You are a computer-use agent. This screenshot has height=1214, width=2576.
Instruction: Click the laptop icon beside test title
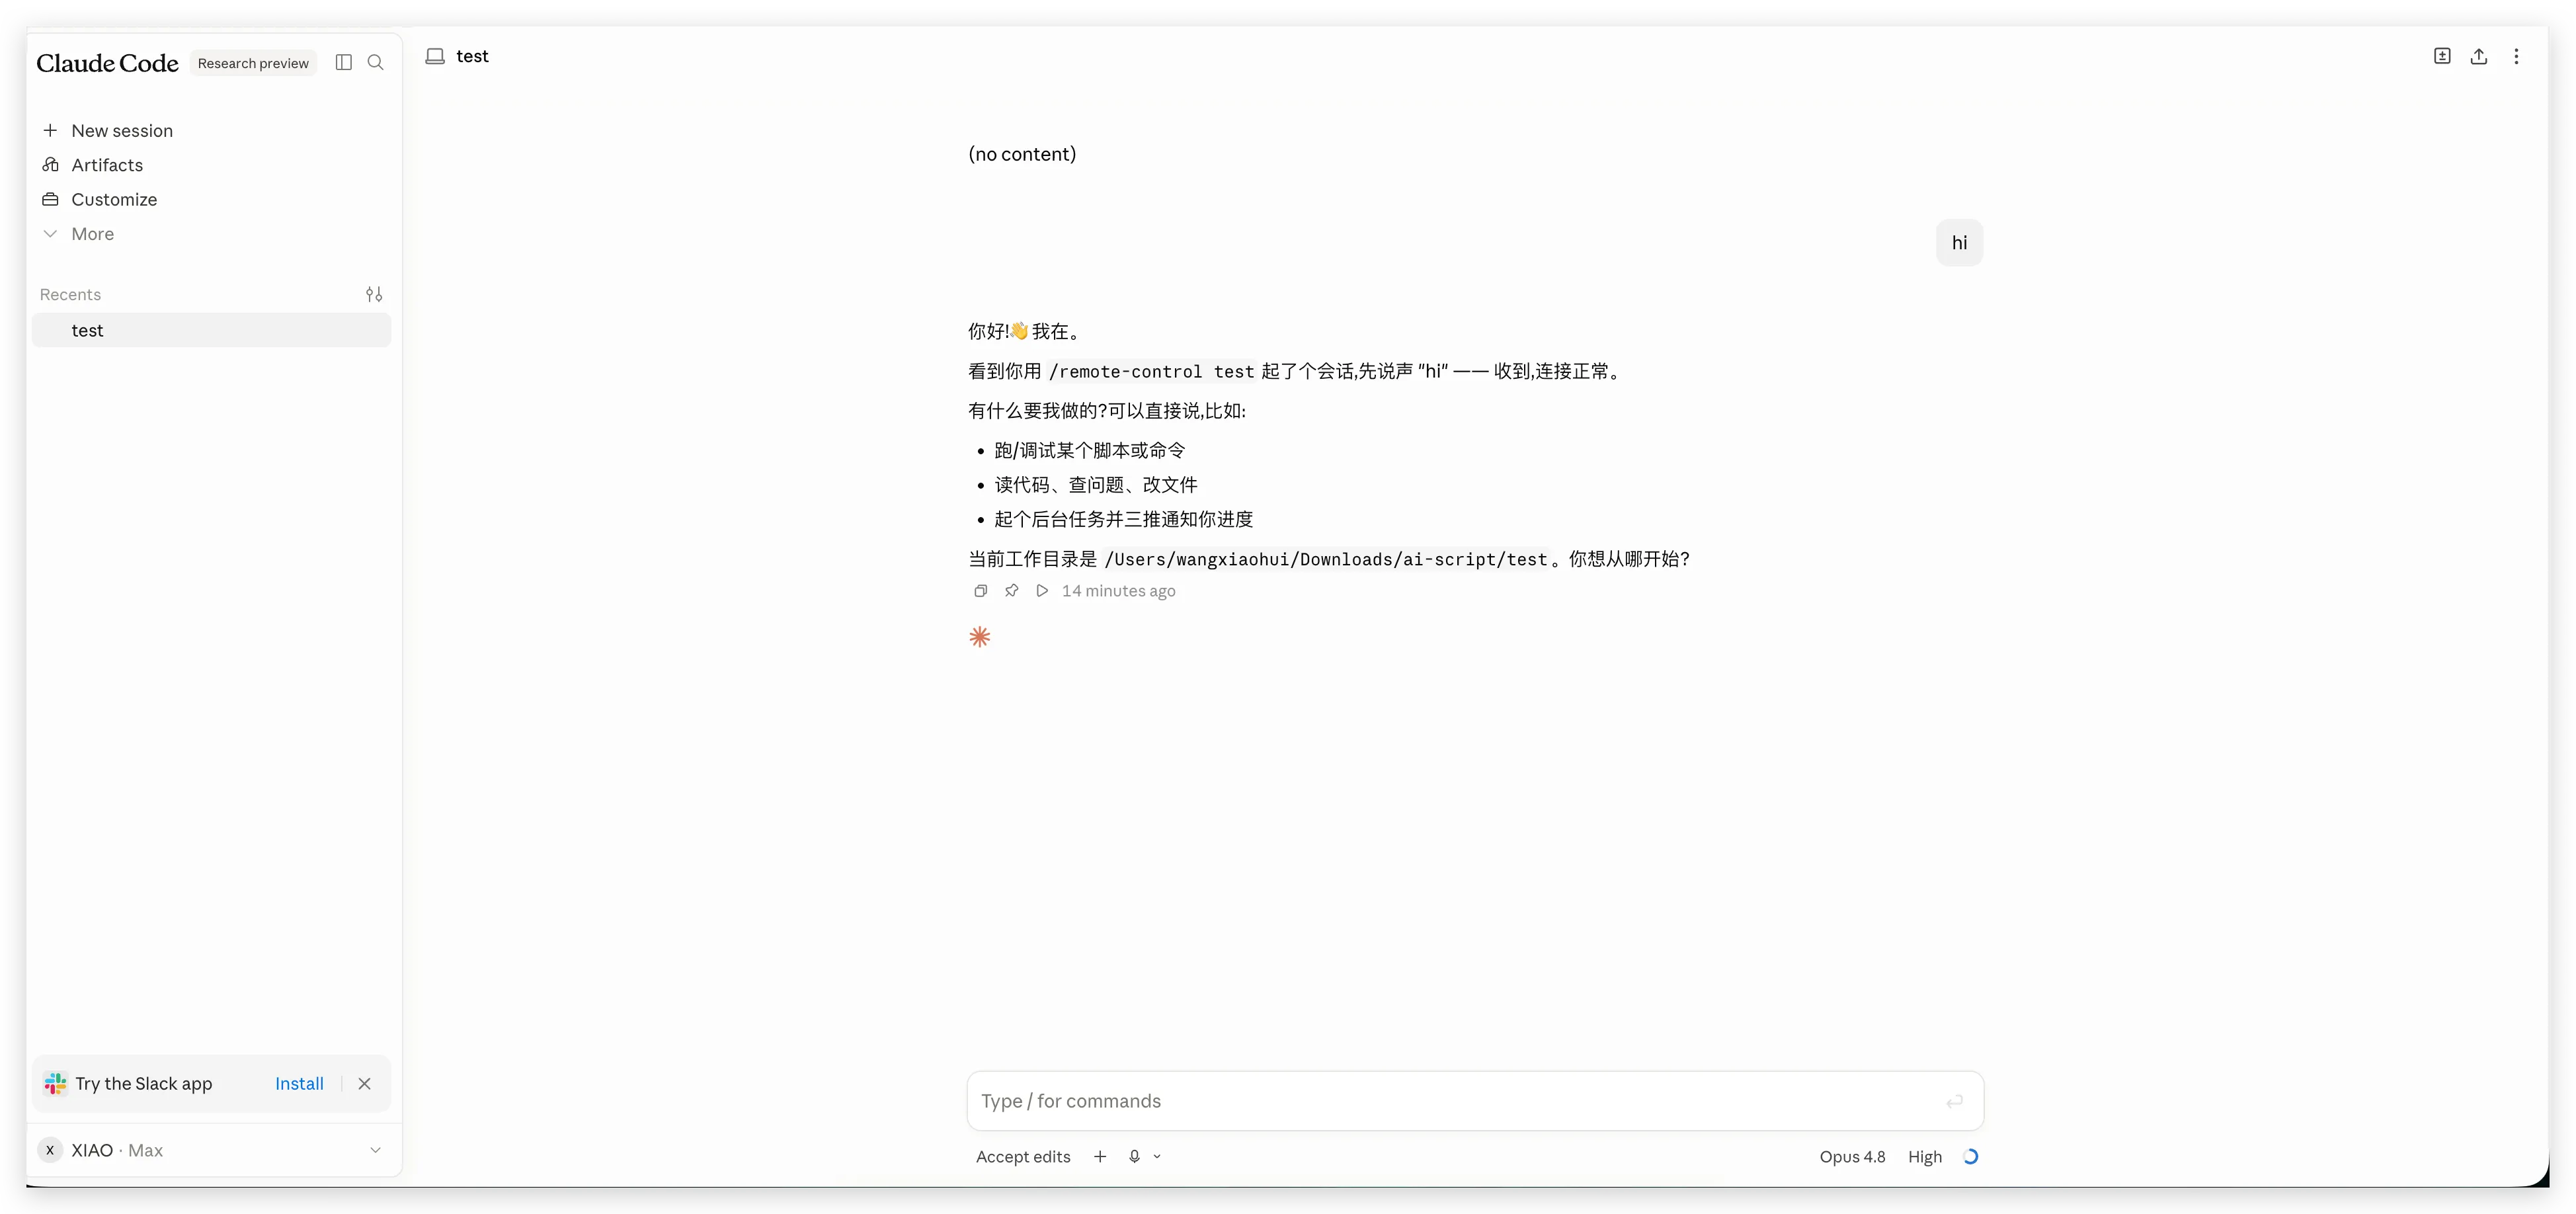(x=435, y=56)
